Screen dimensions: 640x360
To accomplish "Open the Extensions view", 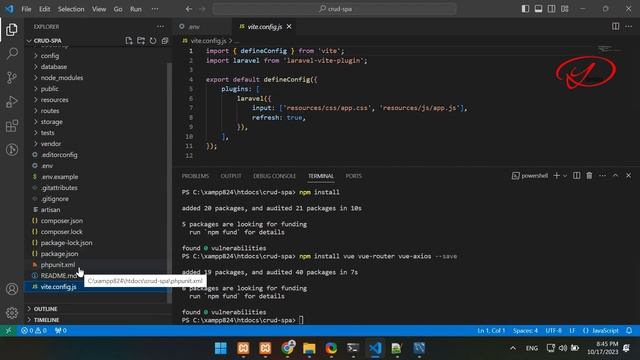I will tap(12, 126).
